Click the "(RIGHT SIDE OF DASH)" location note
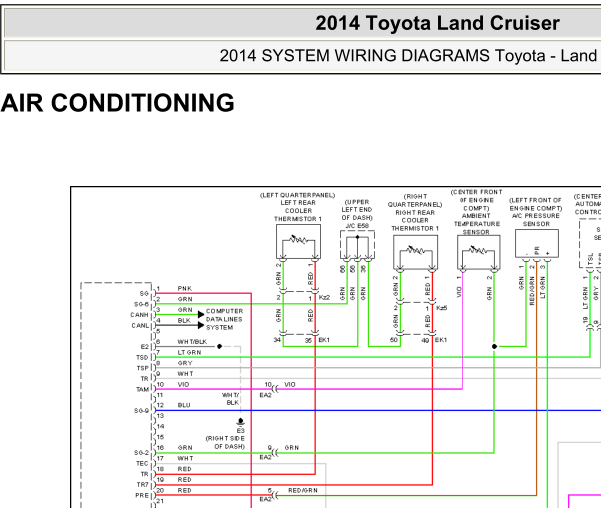 [225, 442]
